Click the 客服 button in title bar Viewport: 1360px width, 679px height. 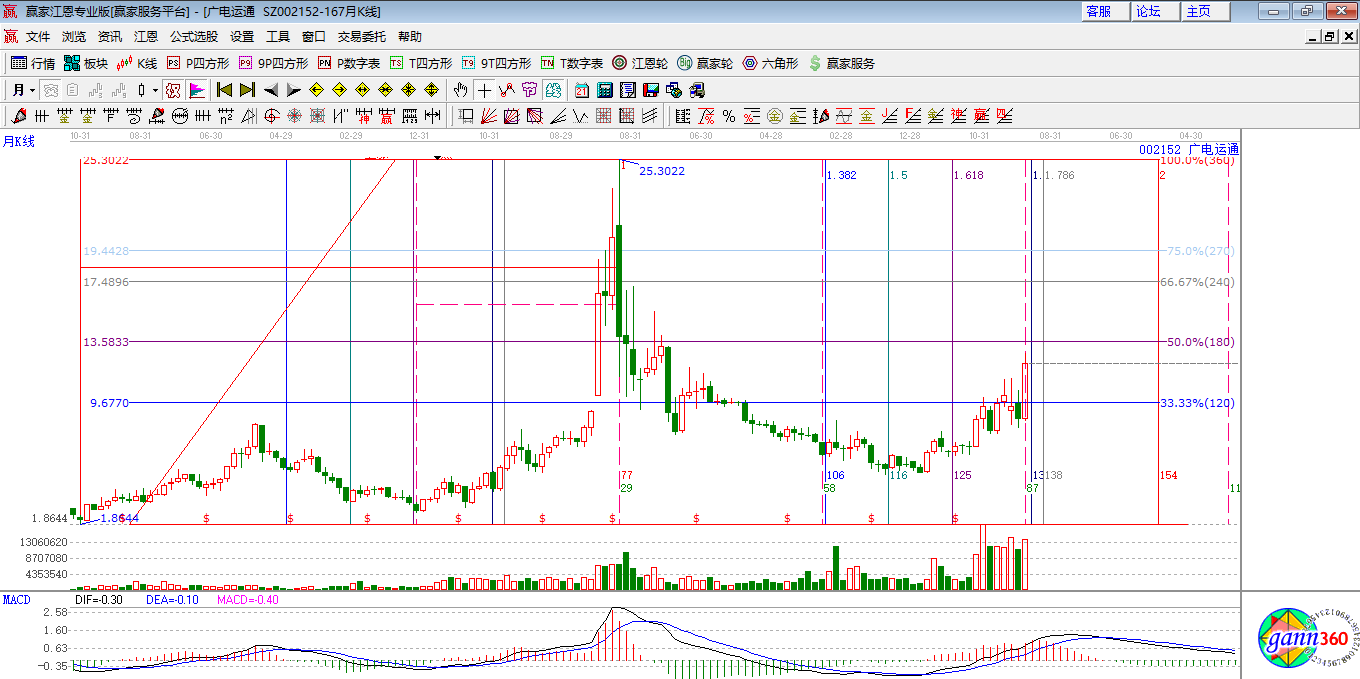[x=1098, y=11]
